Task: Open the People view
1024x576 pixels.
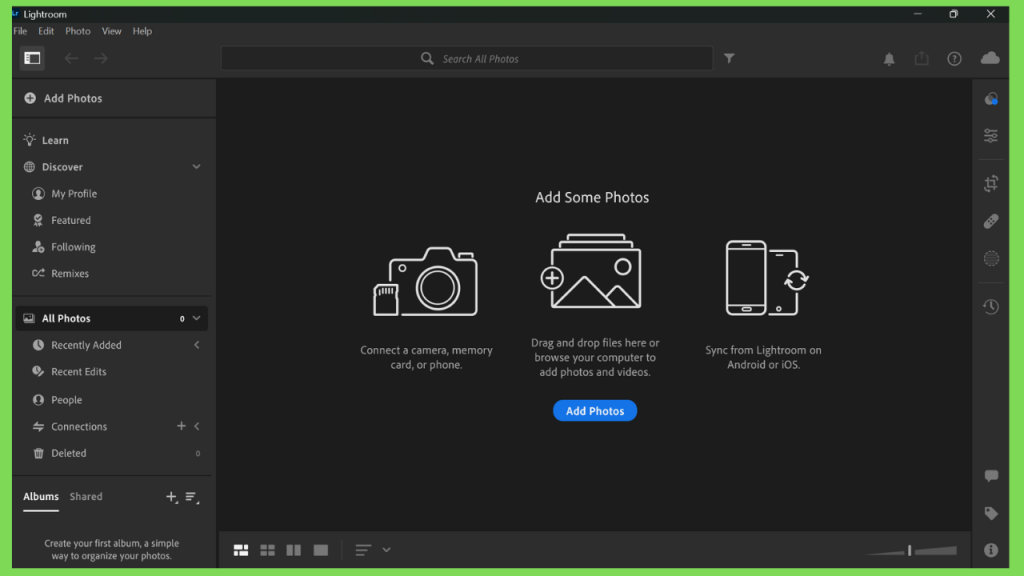Action: pyautogui.click(x=67, y=400)
